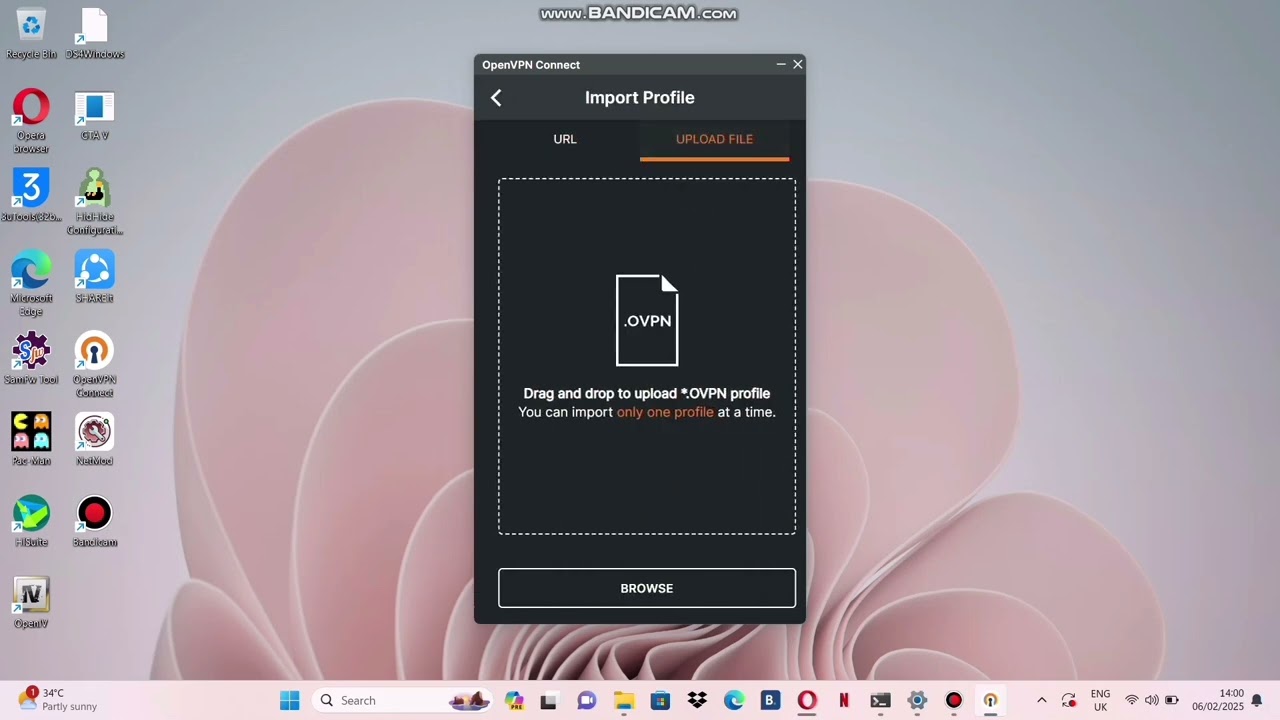Select the NetMod desktop shortcut
The image size is (1280, 720).
click(x=94, y=440)
